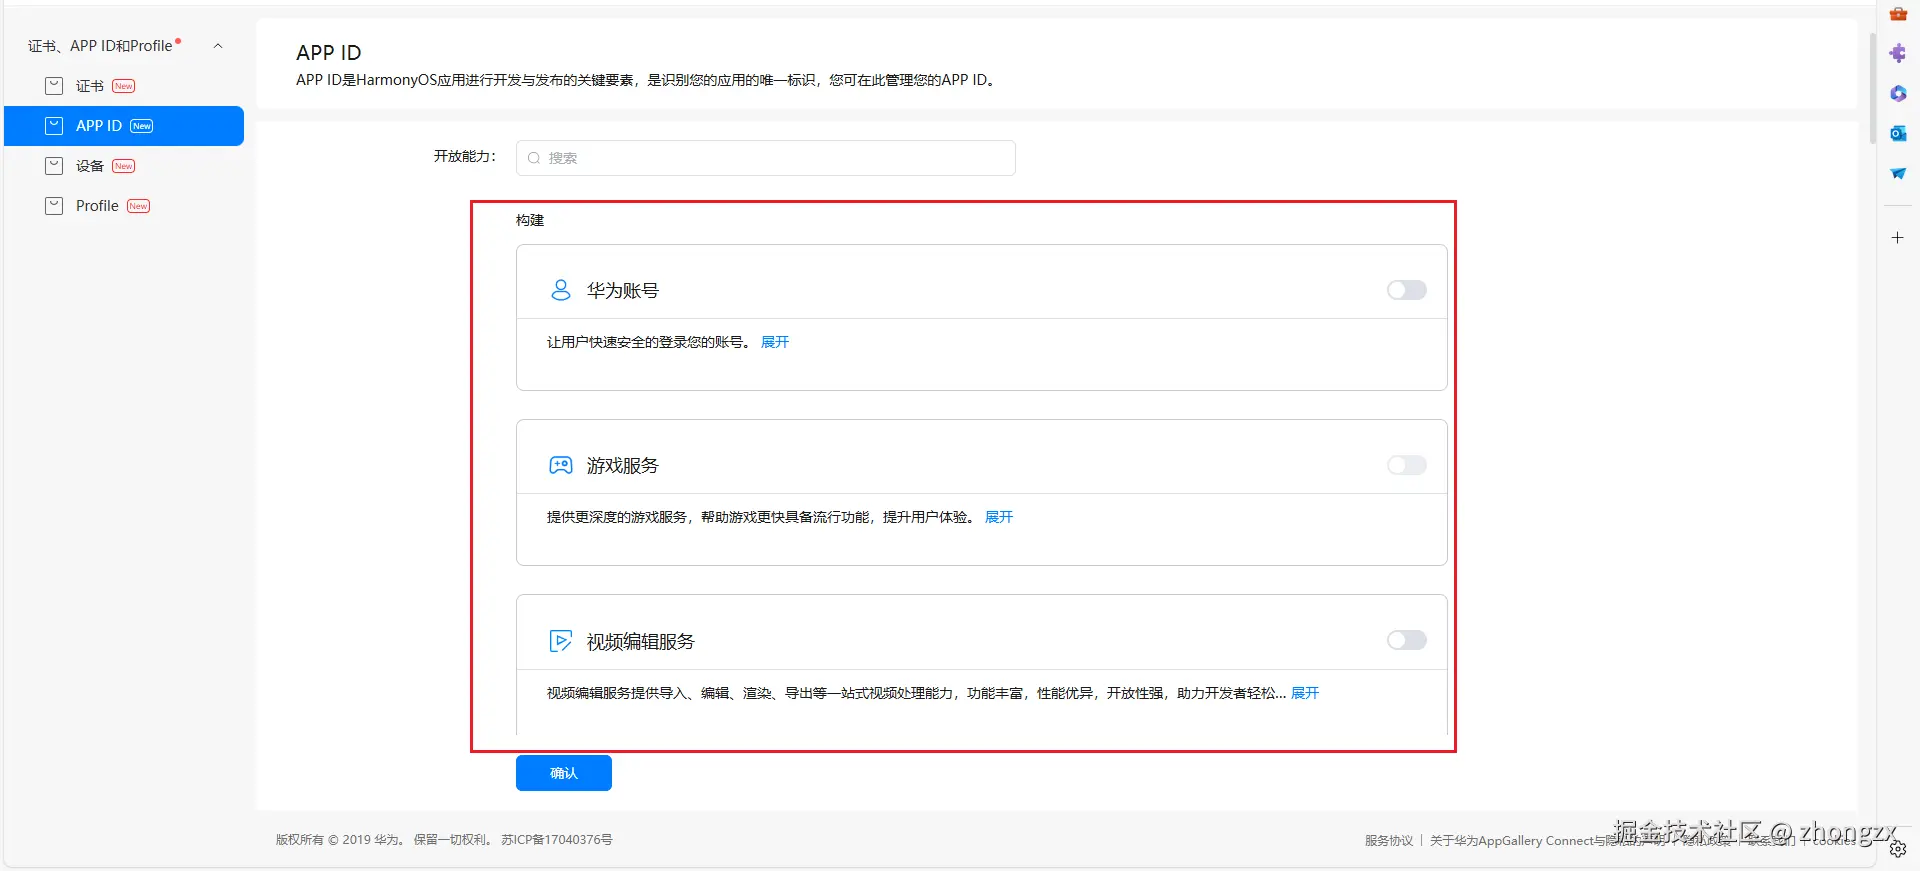The height and width of the screenshot is (871, 1920).
Task: Click the 游戏服务 card title
Action: [623, 466]
